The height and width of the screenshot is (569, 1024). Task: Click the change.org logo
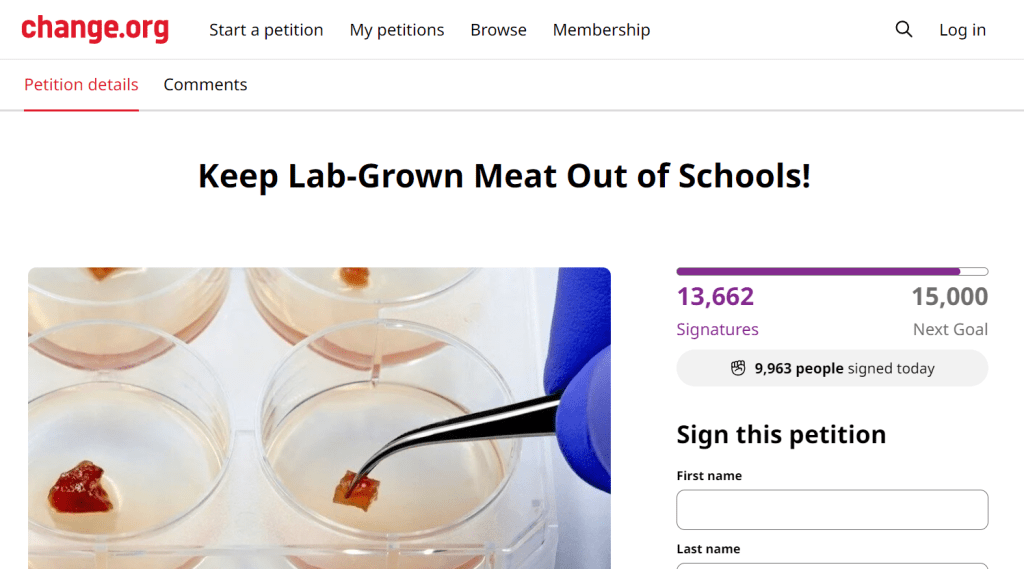[x=95, y=29]
